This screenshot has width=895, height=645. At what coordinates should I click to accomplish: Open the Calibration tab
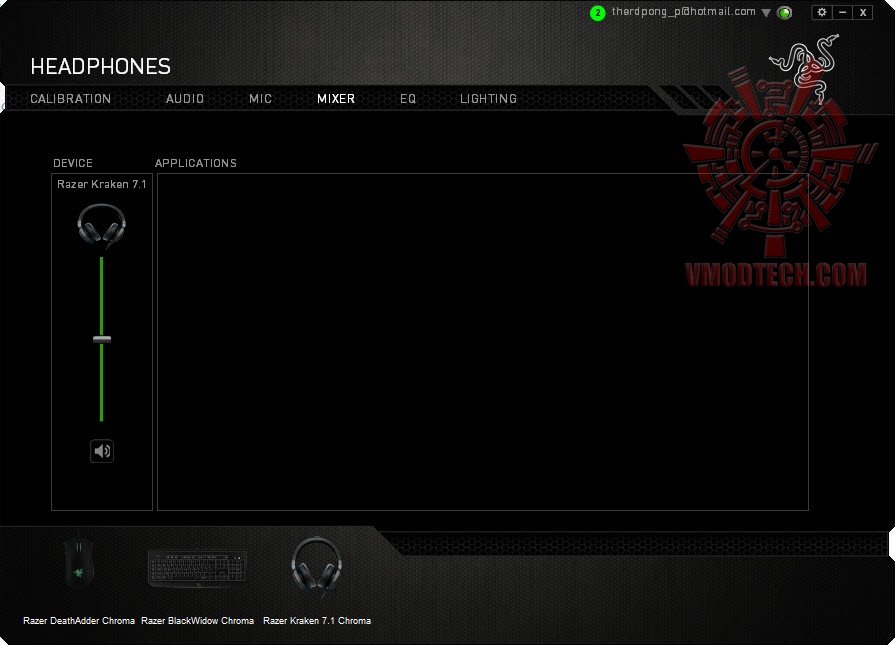71,99
